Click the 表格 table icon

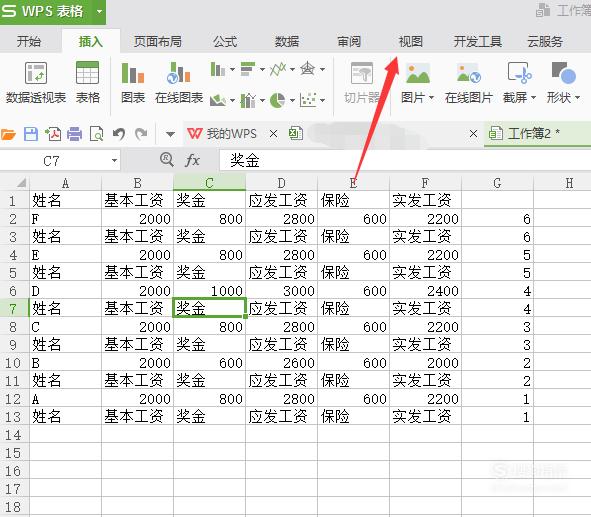[87, 72]
